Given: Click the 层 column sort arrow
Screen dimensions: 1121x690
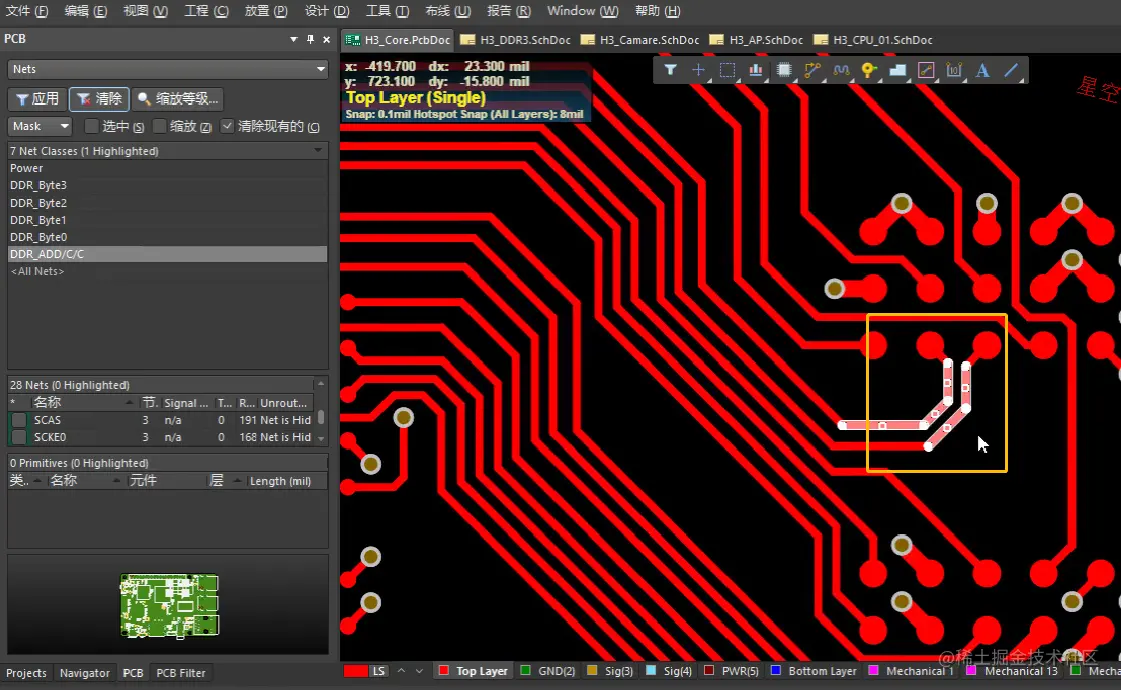Looking at the screenshot, I should [237, 480].
